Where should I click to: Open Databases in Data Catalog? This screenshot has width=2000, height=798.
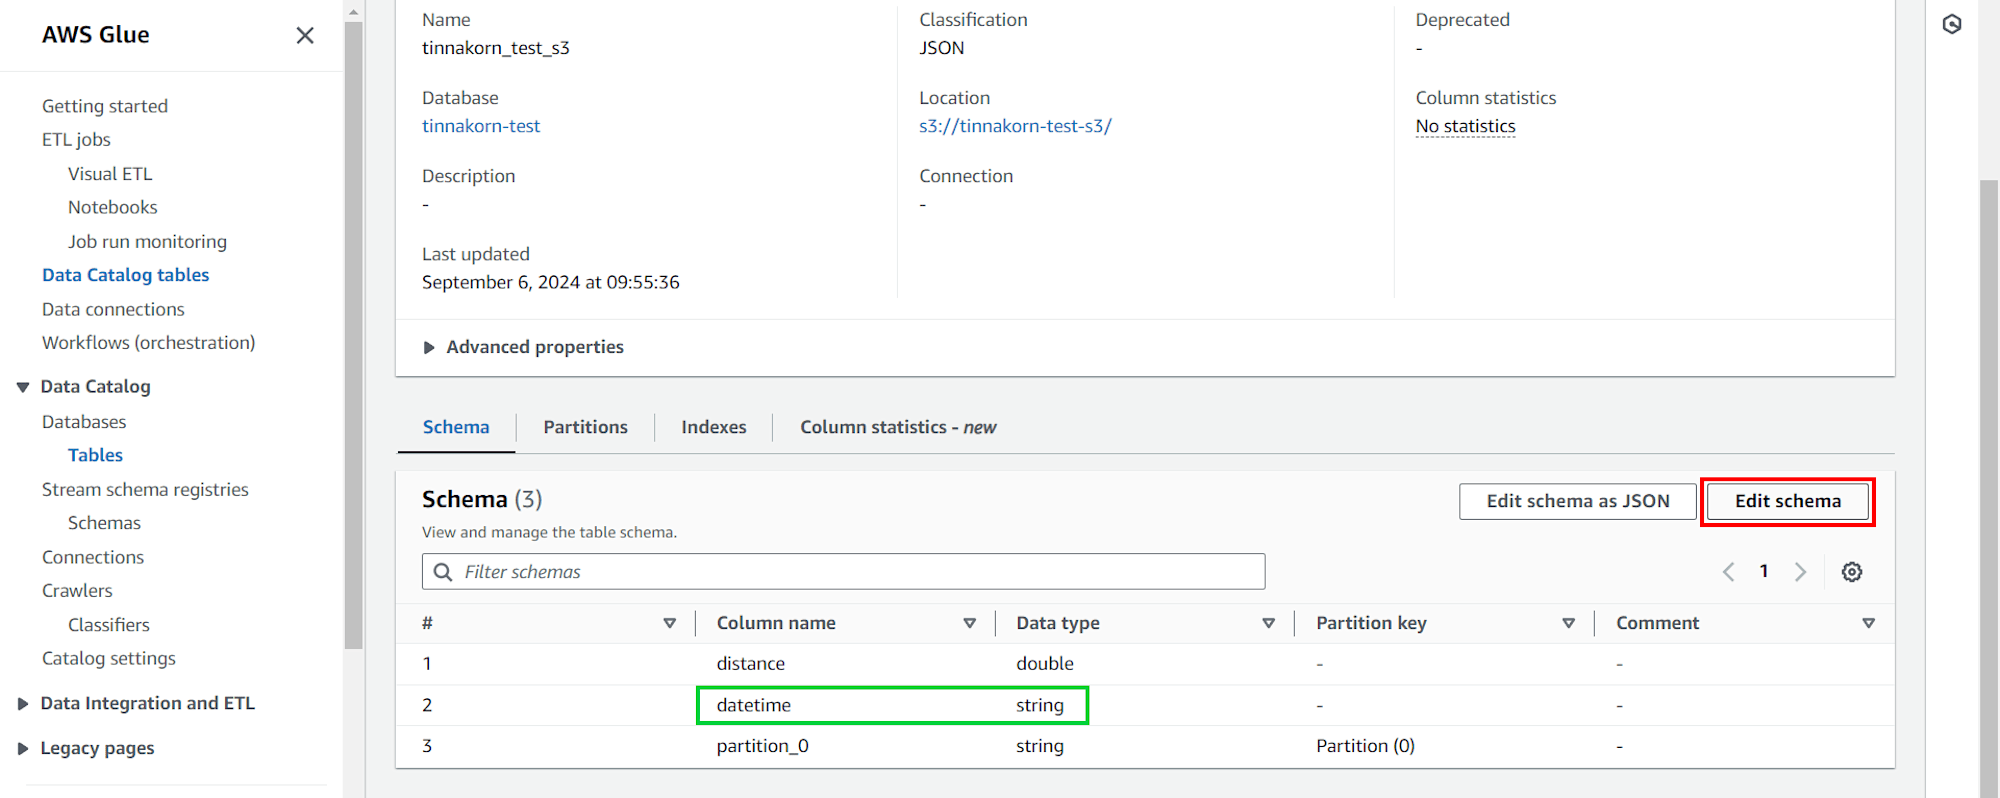click(x=84, y=422)
